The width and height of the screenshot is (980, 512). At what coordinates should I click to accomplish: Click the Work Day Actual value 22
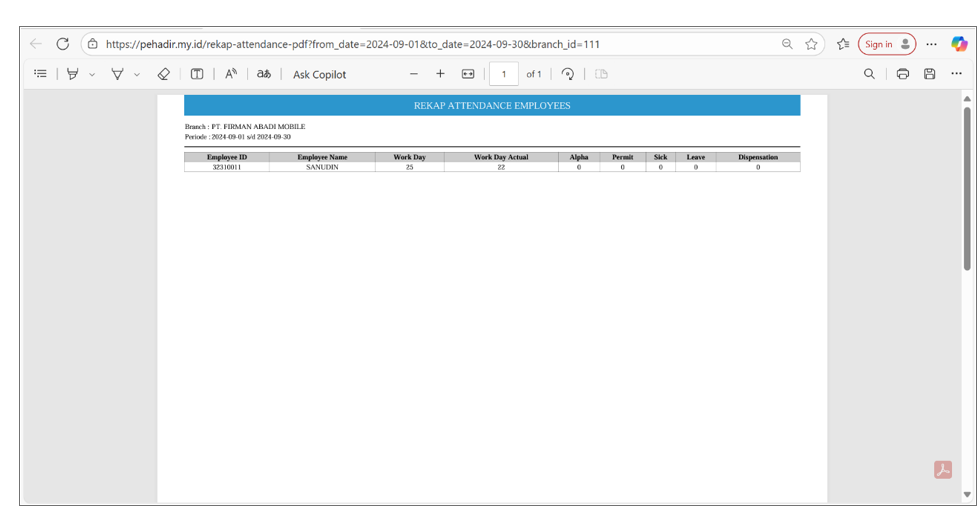tap(501, 167)
